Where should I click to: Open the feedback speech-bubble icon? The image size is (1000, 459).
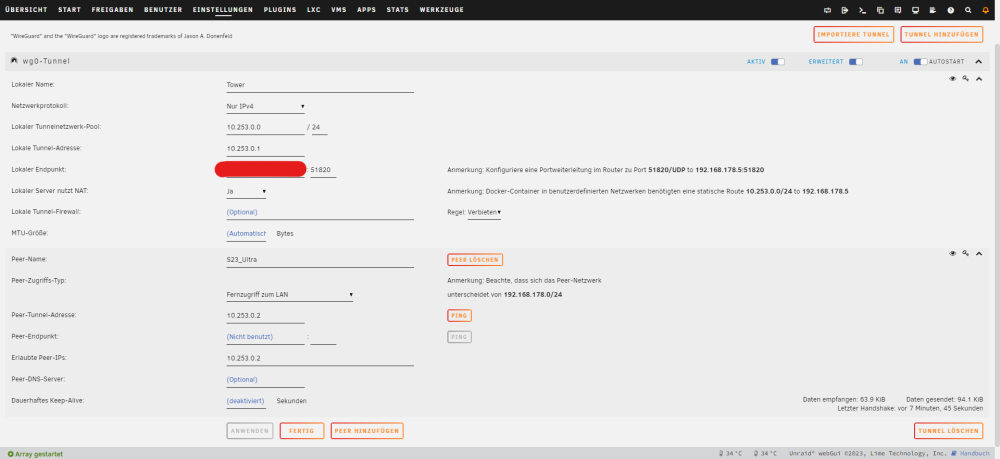[x=897, y=10]
